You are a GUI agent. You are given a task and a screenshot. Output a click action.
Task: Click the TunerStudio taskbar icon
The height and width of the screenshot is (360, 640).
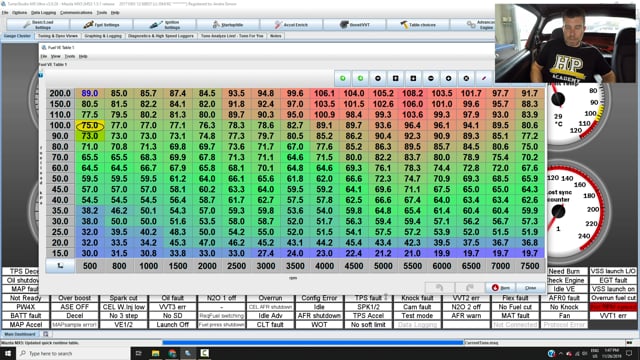tap(188, 353)
